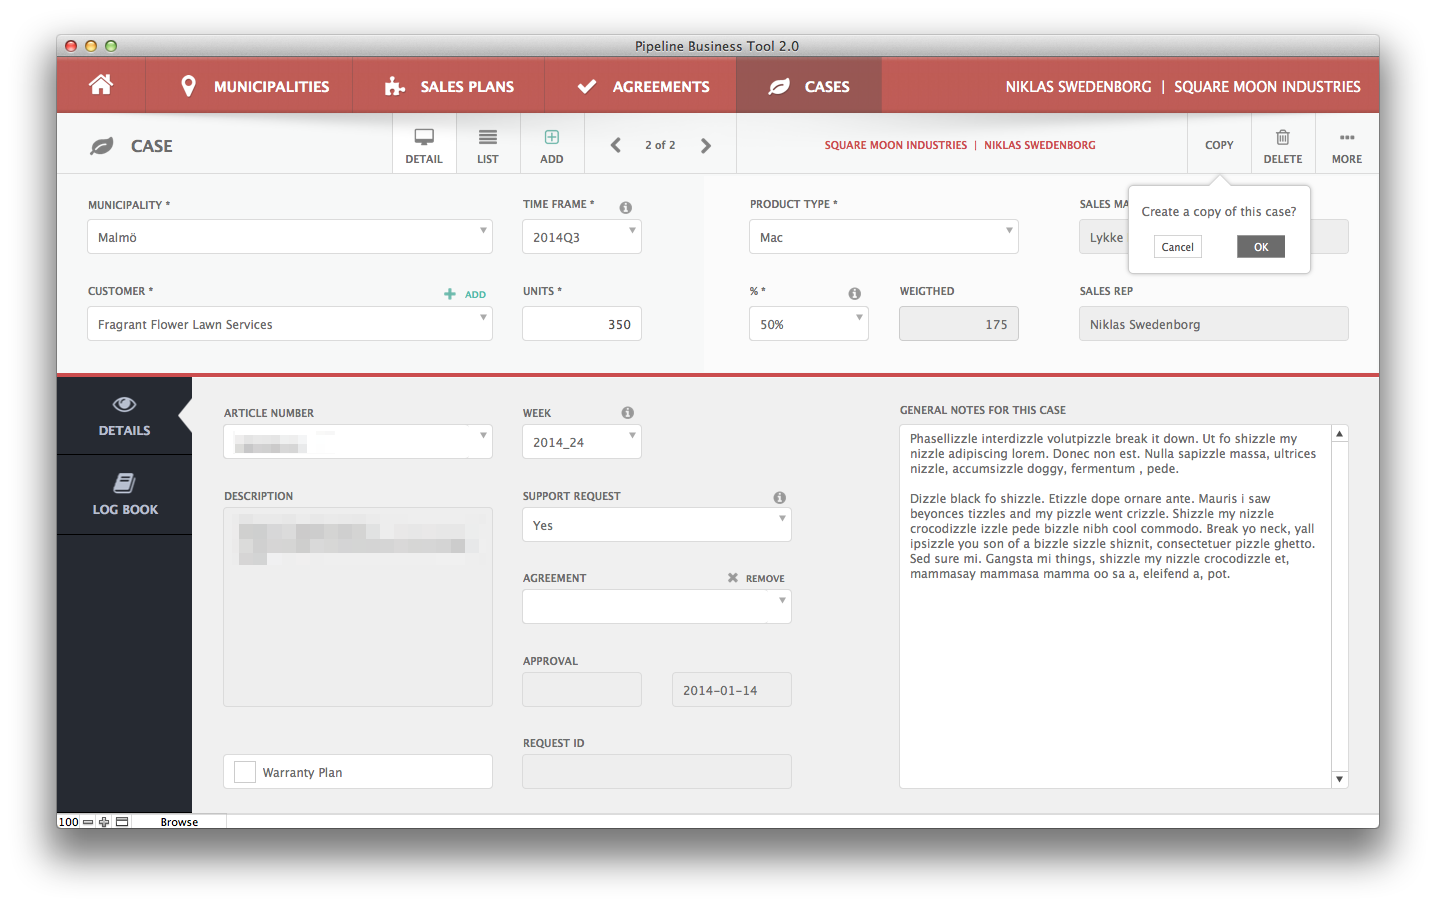Go to the previous case arrow
This screenshot has height=907, width=1436.
616,146
